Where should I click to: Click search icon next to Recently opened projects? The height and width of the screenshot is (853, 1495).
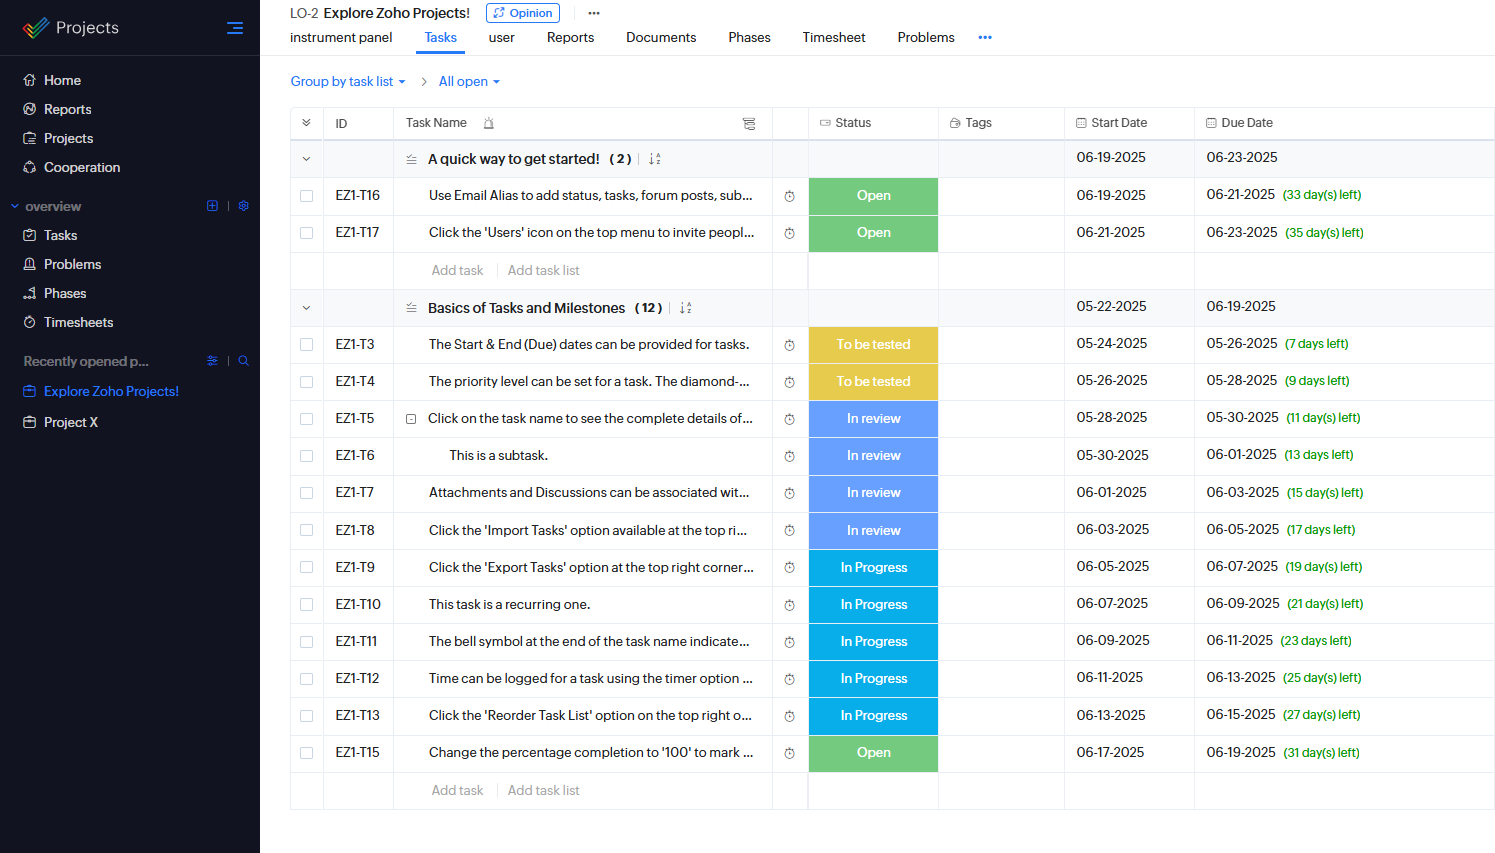click(x=243, y=361)
